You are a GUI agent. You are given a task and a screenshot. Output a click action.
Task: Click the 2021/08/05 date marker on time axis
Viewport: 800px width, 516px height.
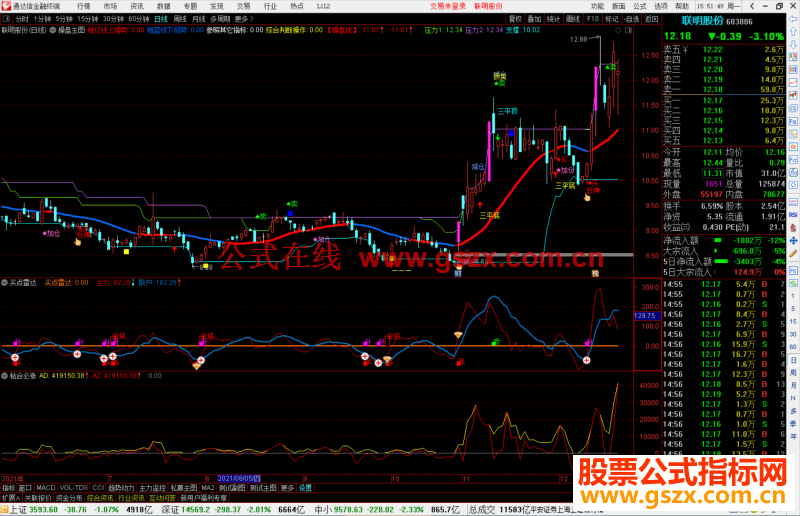[239, 479]
